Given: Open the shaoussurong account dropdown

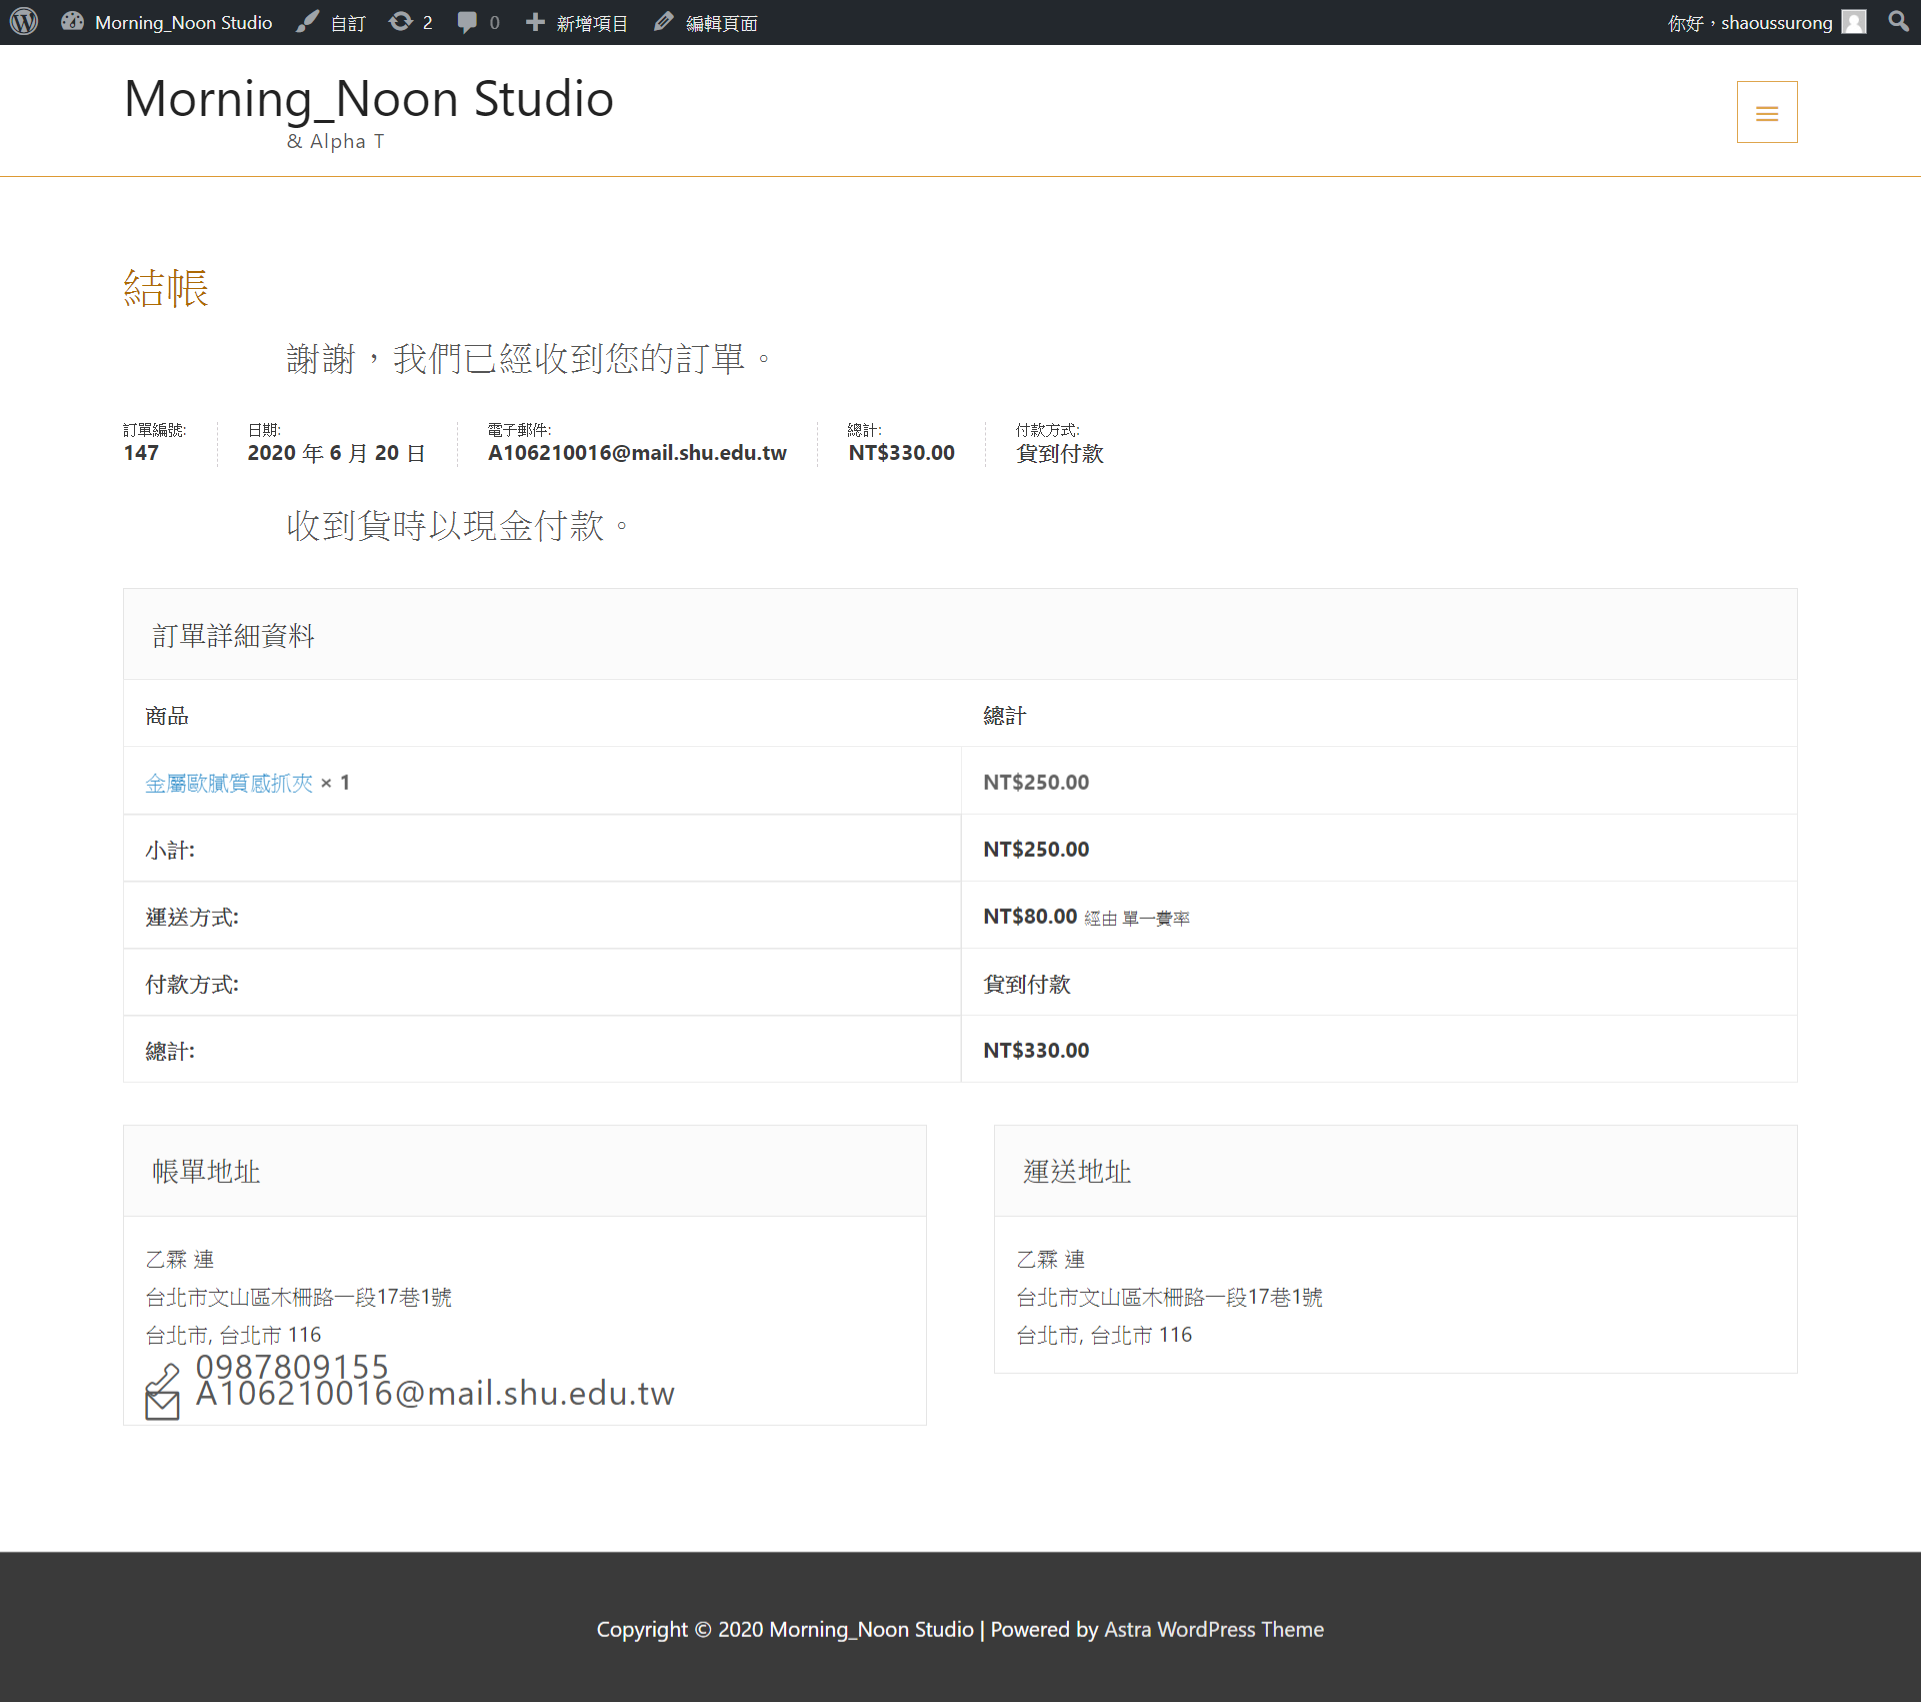Looking at the screenshot, I should point(1775,23).
